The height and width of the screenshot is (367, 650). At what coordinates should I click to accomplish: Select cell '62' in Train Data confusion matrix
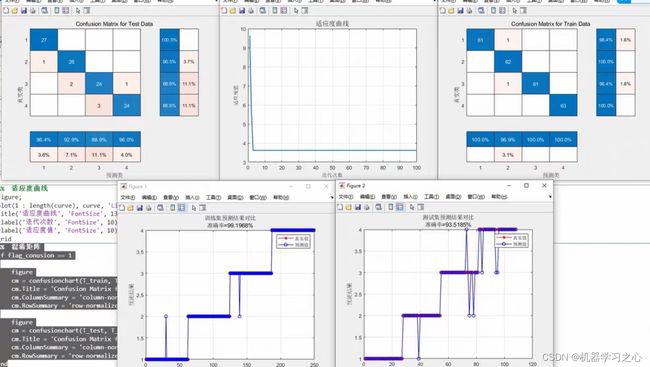[508, 62]
